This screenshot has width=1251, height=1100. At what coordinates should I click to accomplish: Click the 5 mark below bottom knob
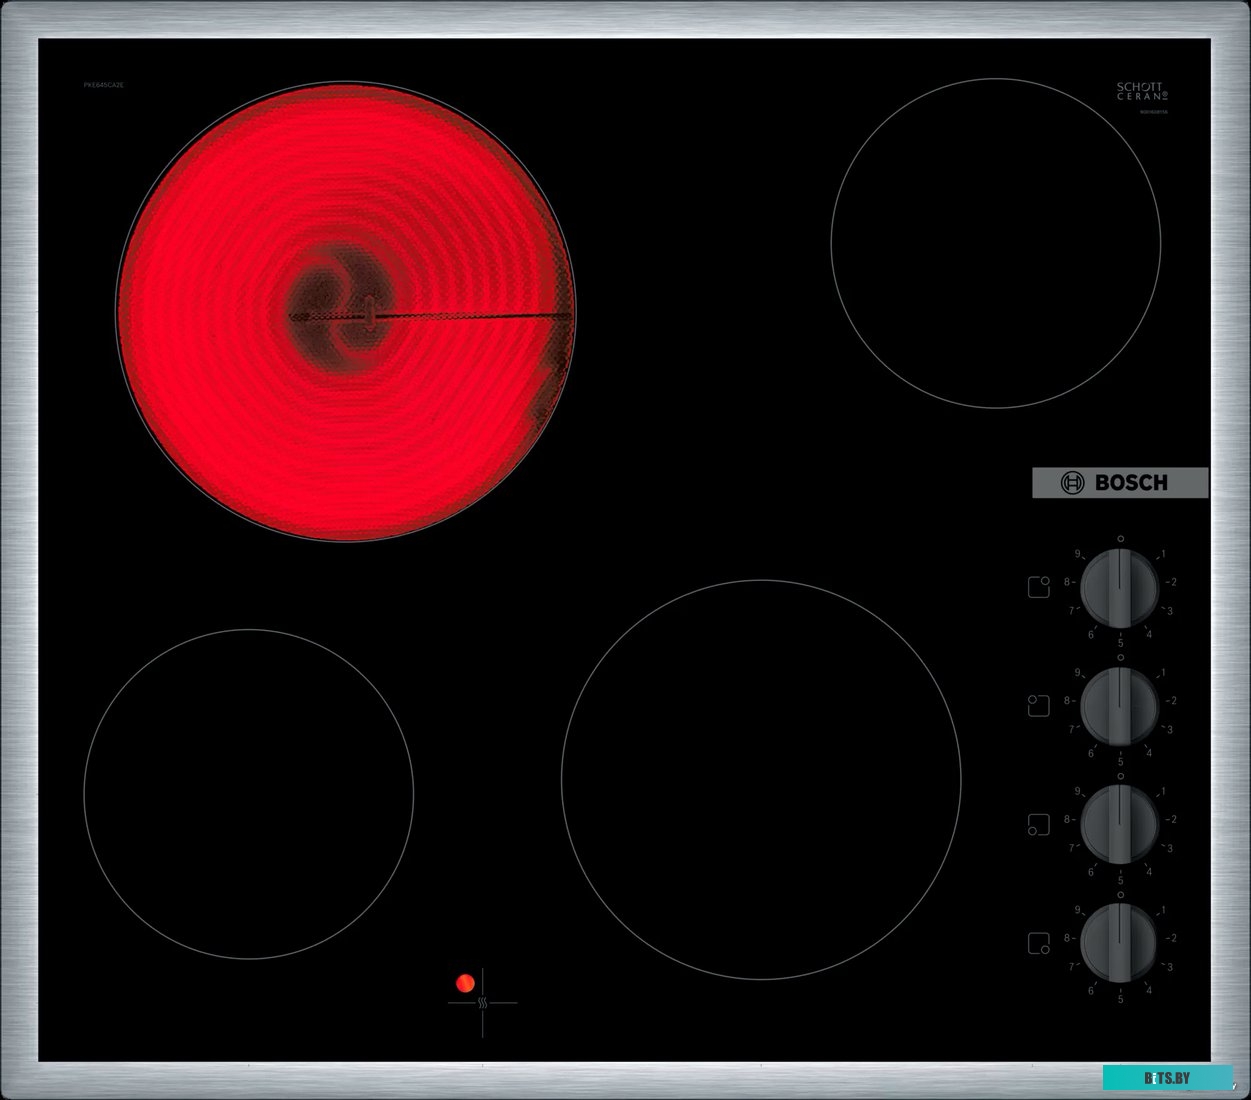click(x=1120, y=998)
